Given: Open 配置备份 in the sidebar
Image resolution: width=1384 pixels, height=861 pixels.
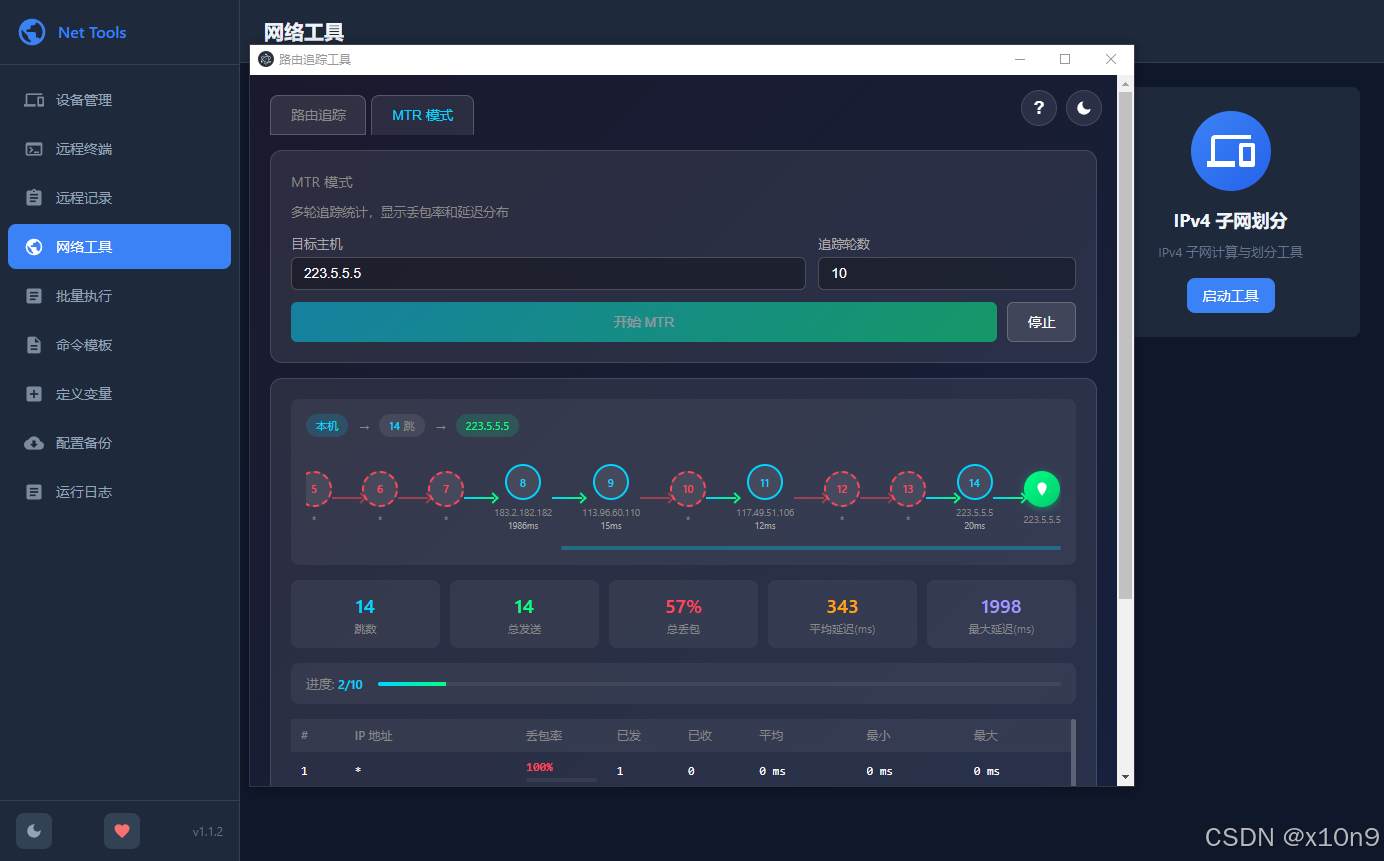Looking at the screenshot, I should pyautogui.click(x=119, y=443).
